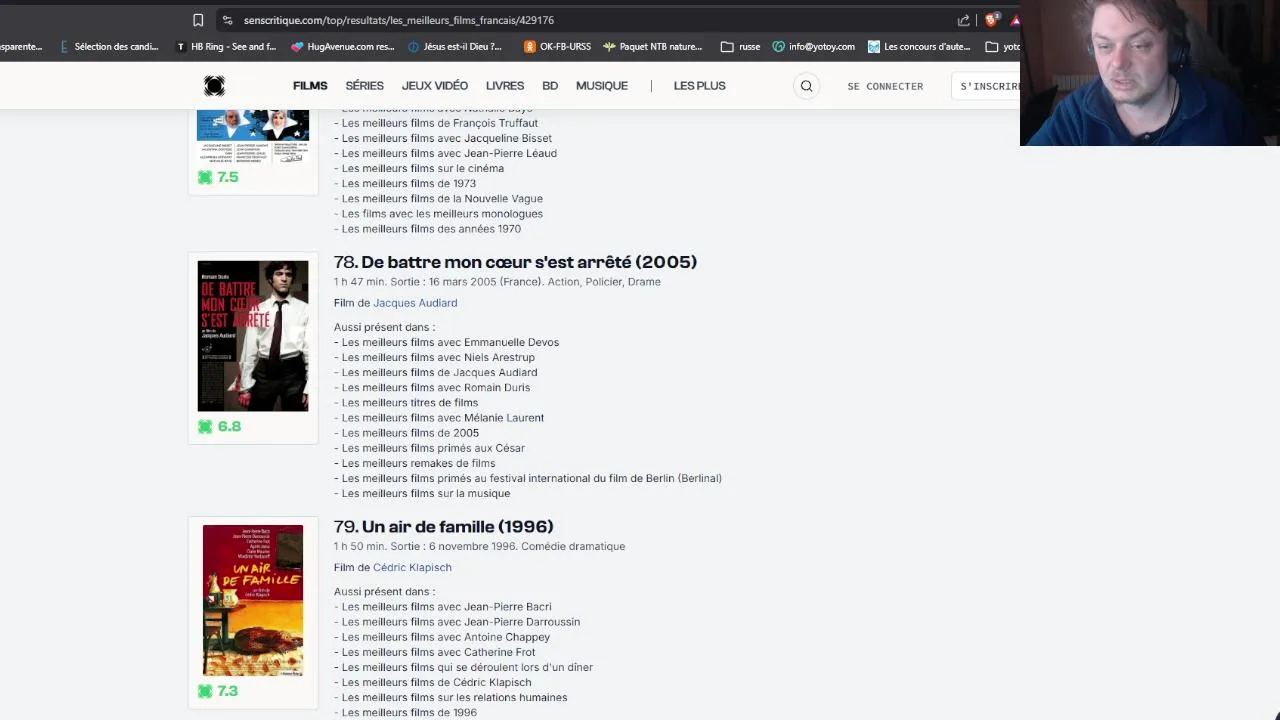Open 'Les meilleurs films avec Jean-Pierre Léaud'
The height and width of the screenshot is (720, 1280).
pyautogui.click(x=449, y=153)
